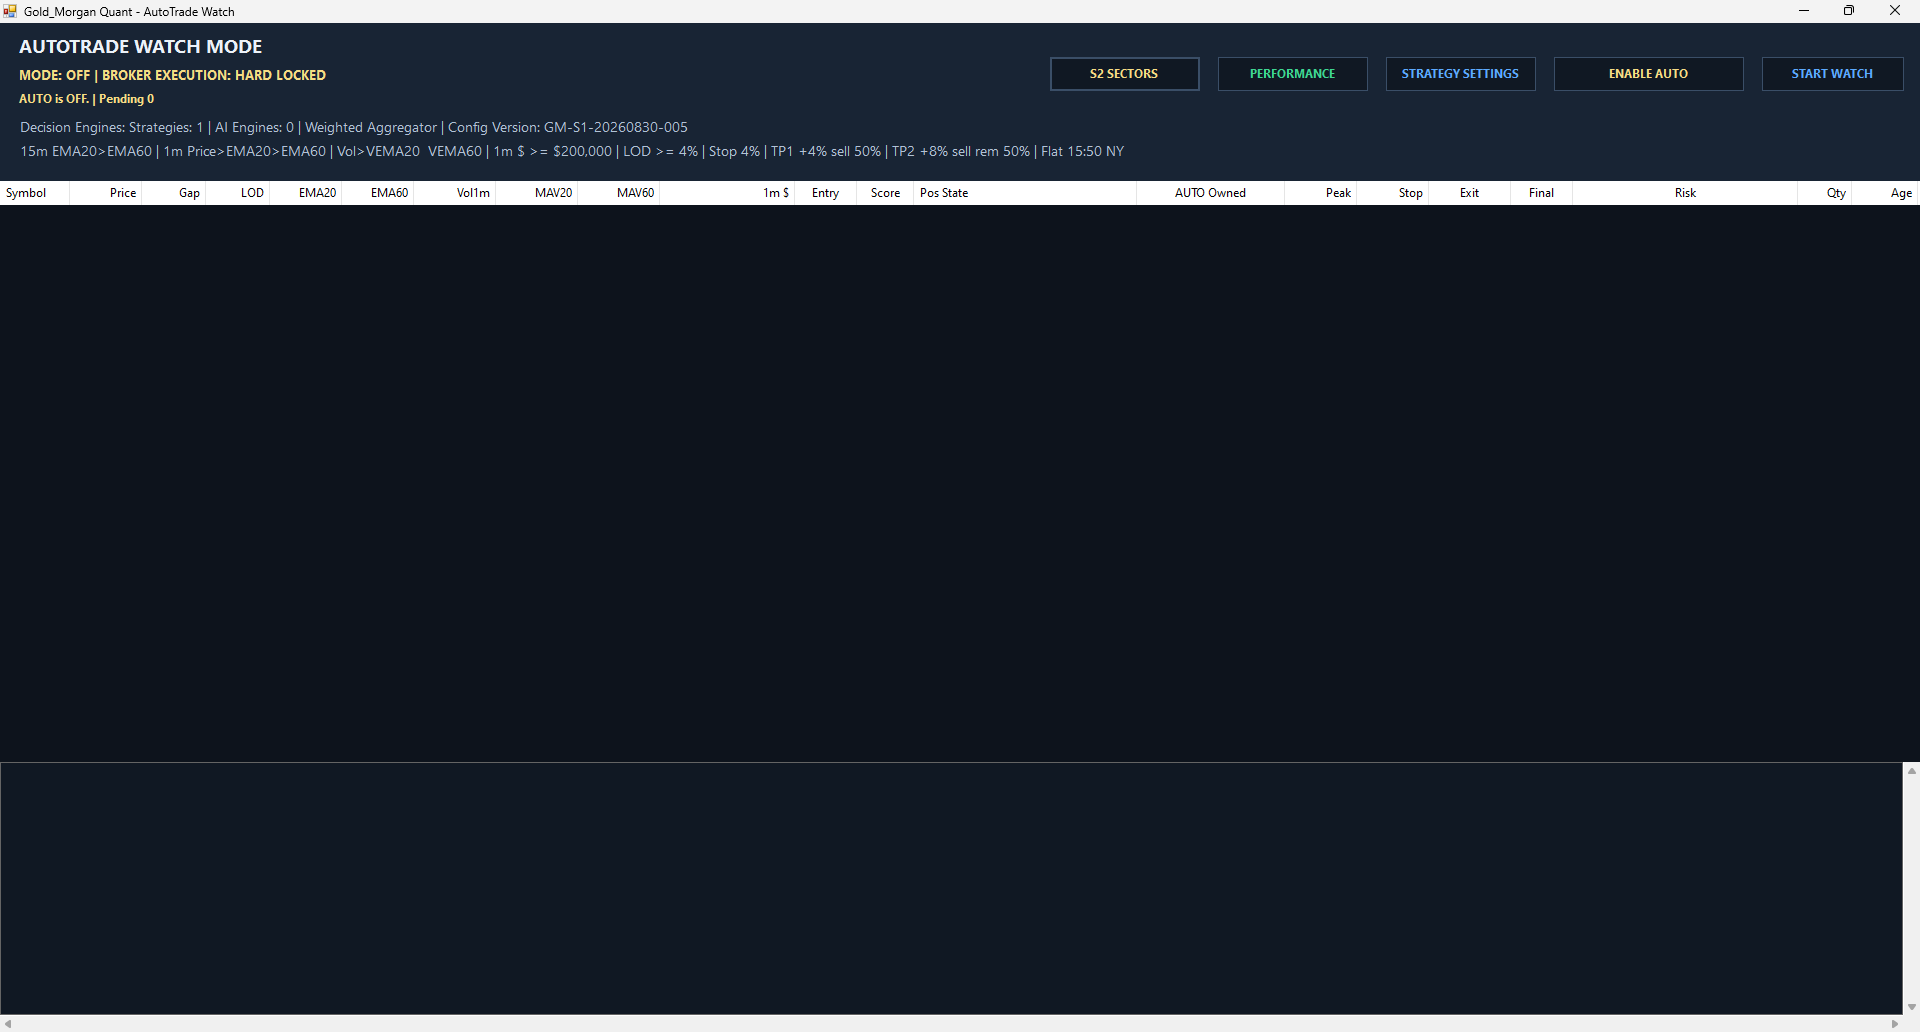Sort by the Symbol column header

point(35,193)
